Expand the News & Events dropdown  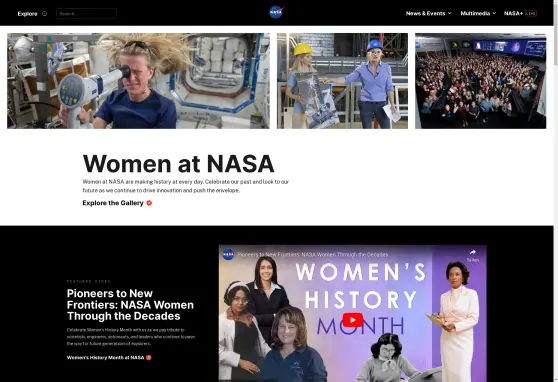[428, 13]
